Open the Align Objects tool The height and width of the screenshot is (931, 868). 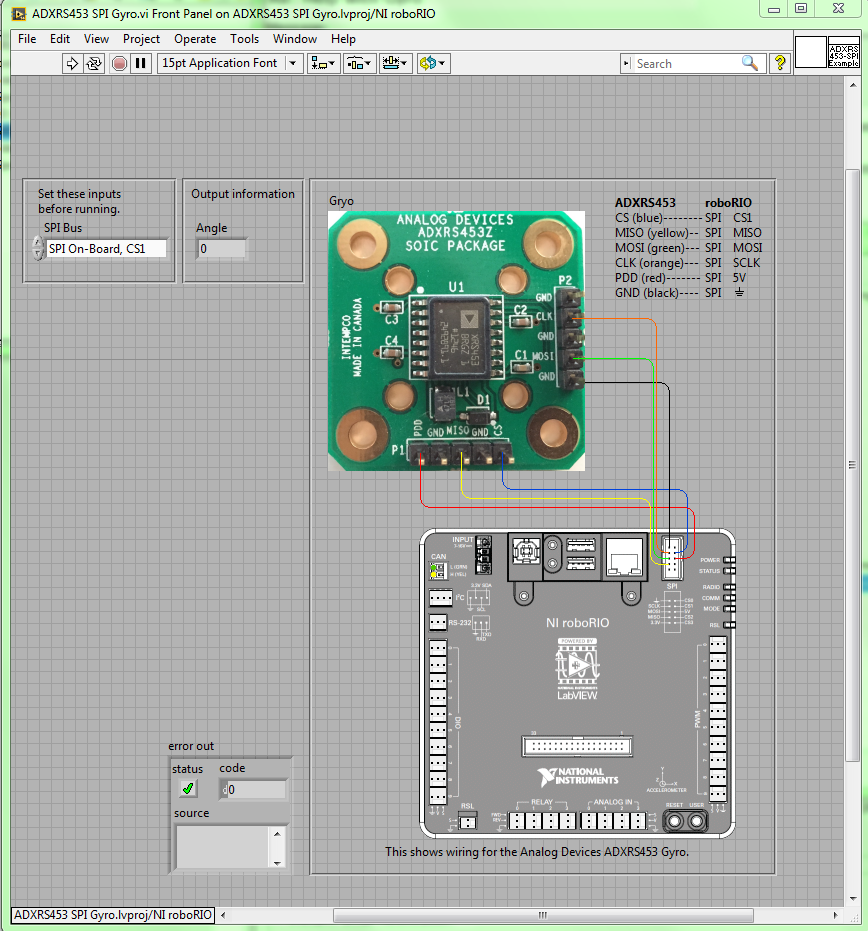322,63
